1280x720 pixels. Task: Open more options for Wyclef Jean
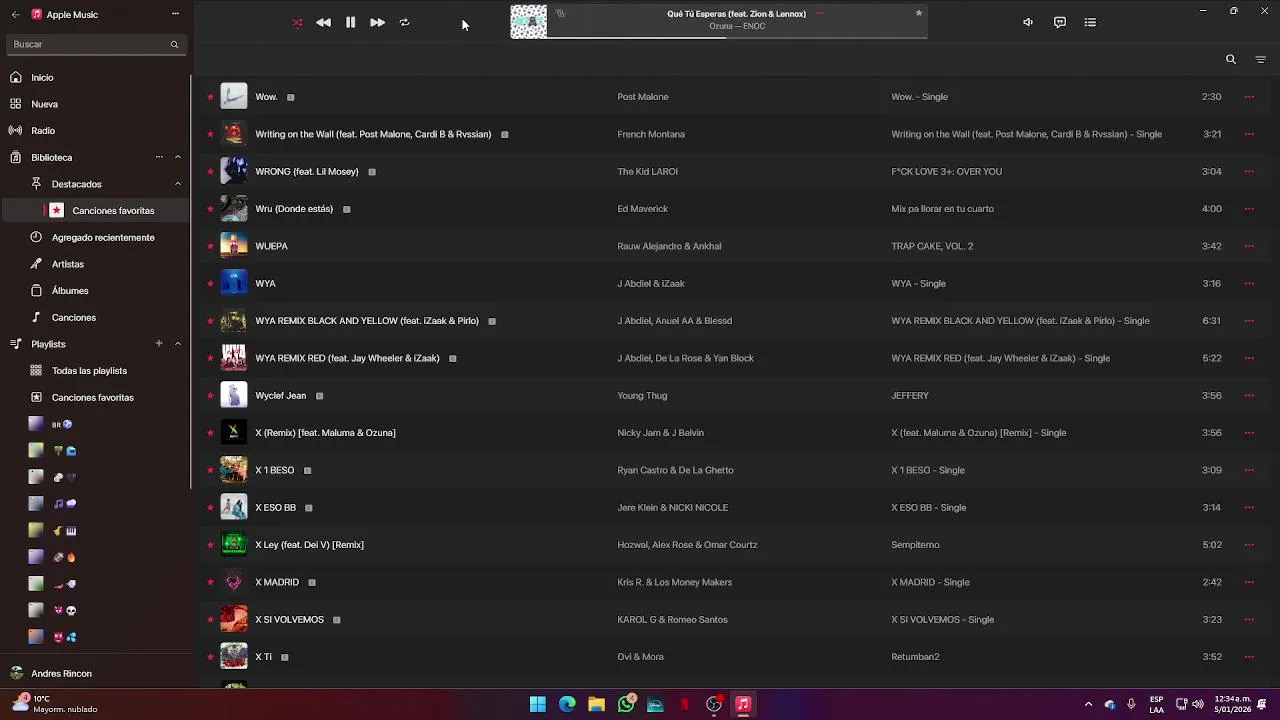click(x=1249, y=395)
